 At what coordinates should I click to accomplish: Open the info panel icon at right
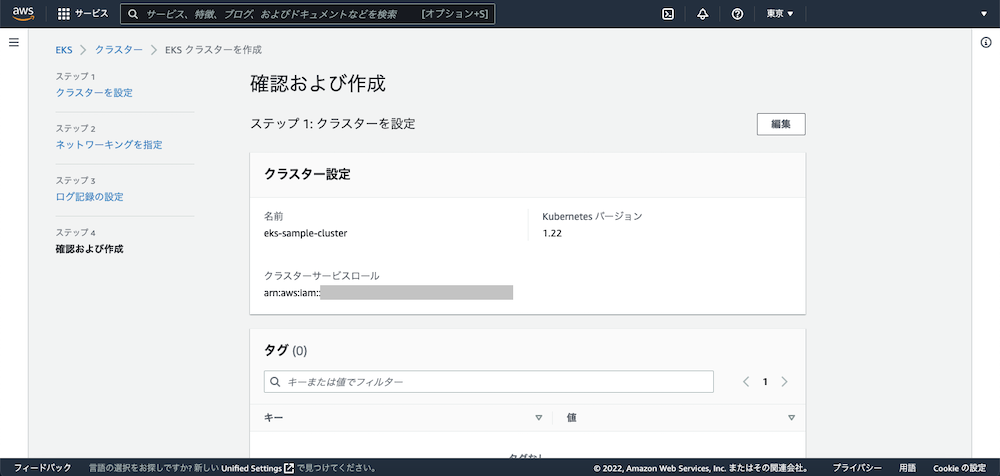pos(986,42)
